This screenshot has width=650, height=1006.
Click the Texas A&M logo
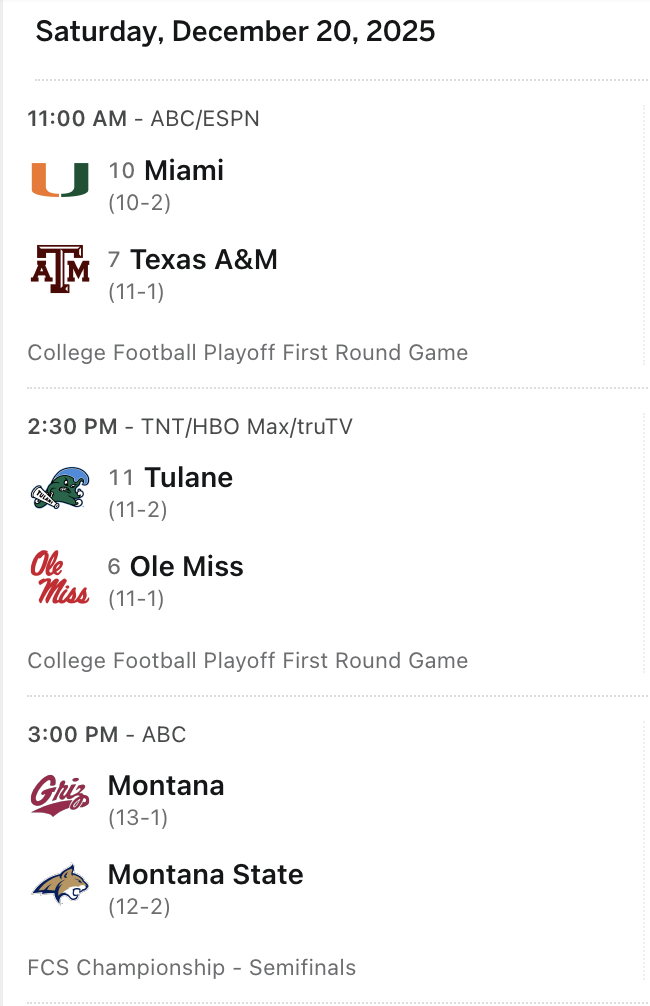pyautogui.click(x=60, y=270)
